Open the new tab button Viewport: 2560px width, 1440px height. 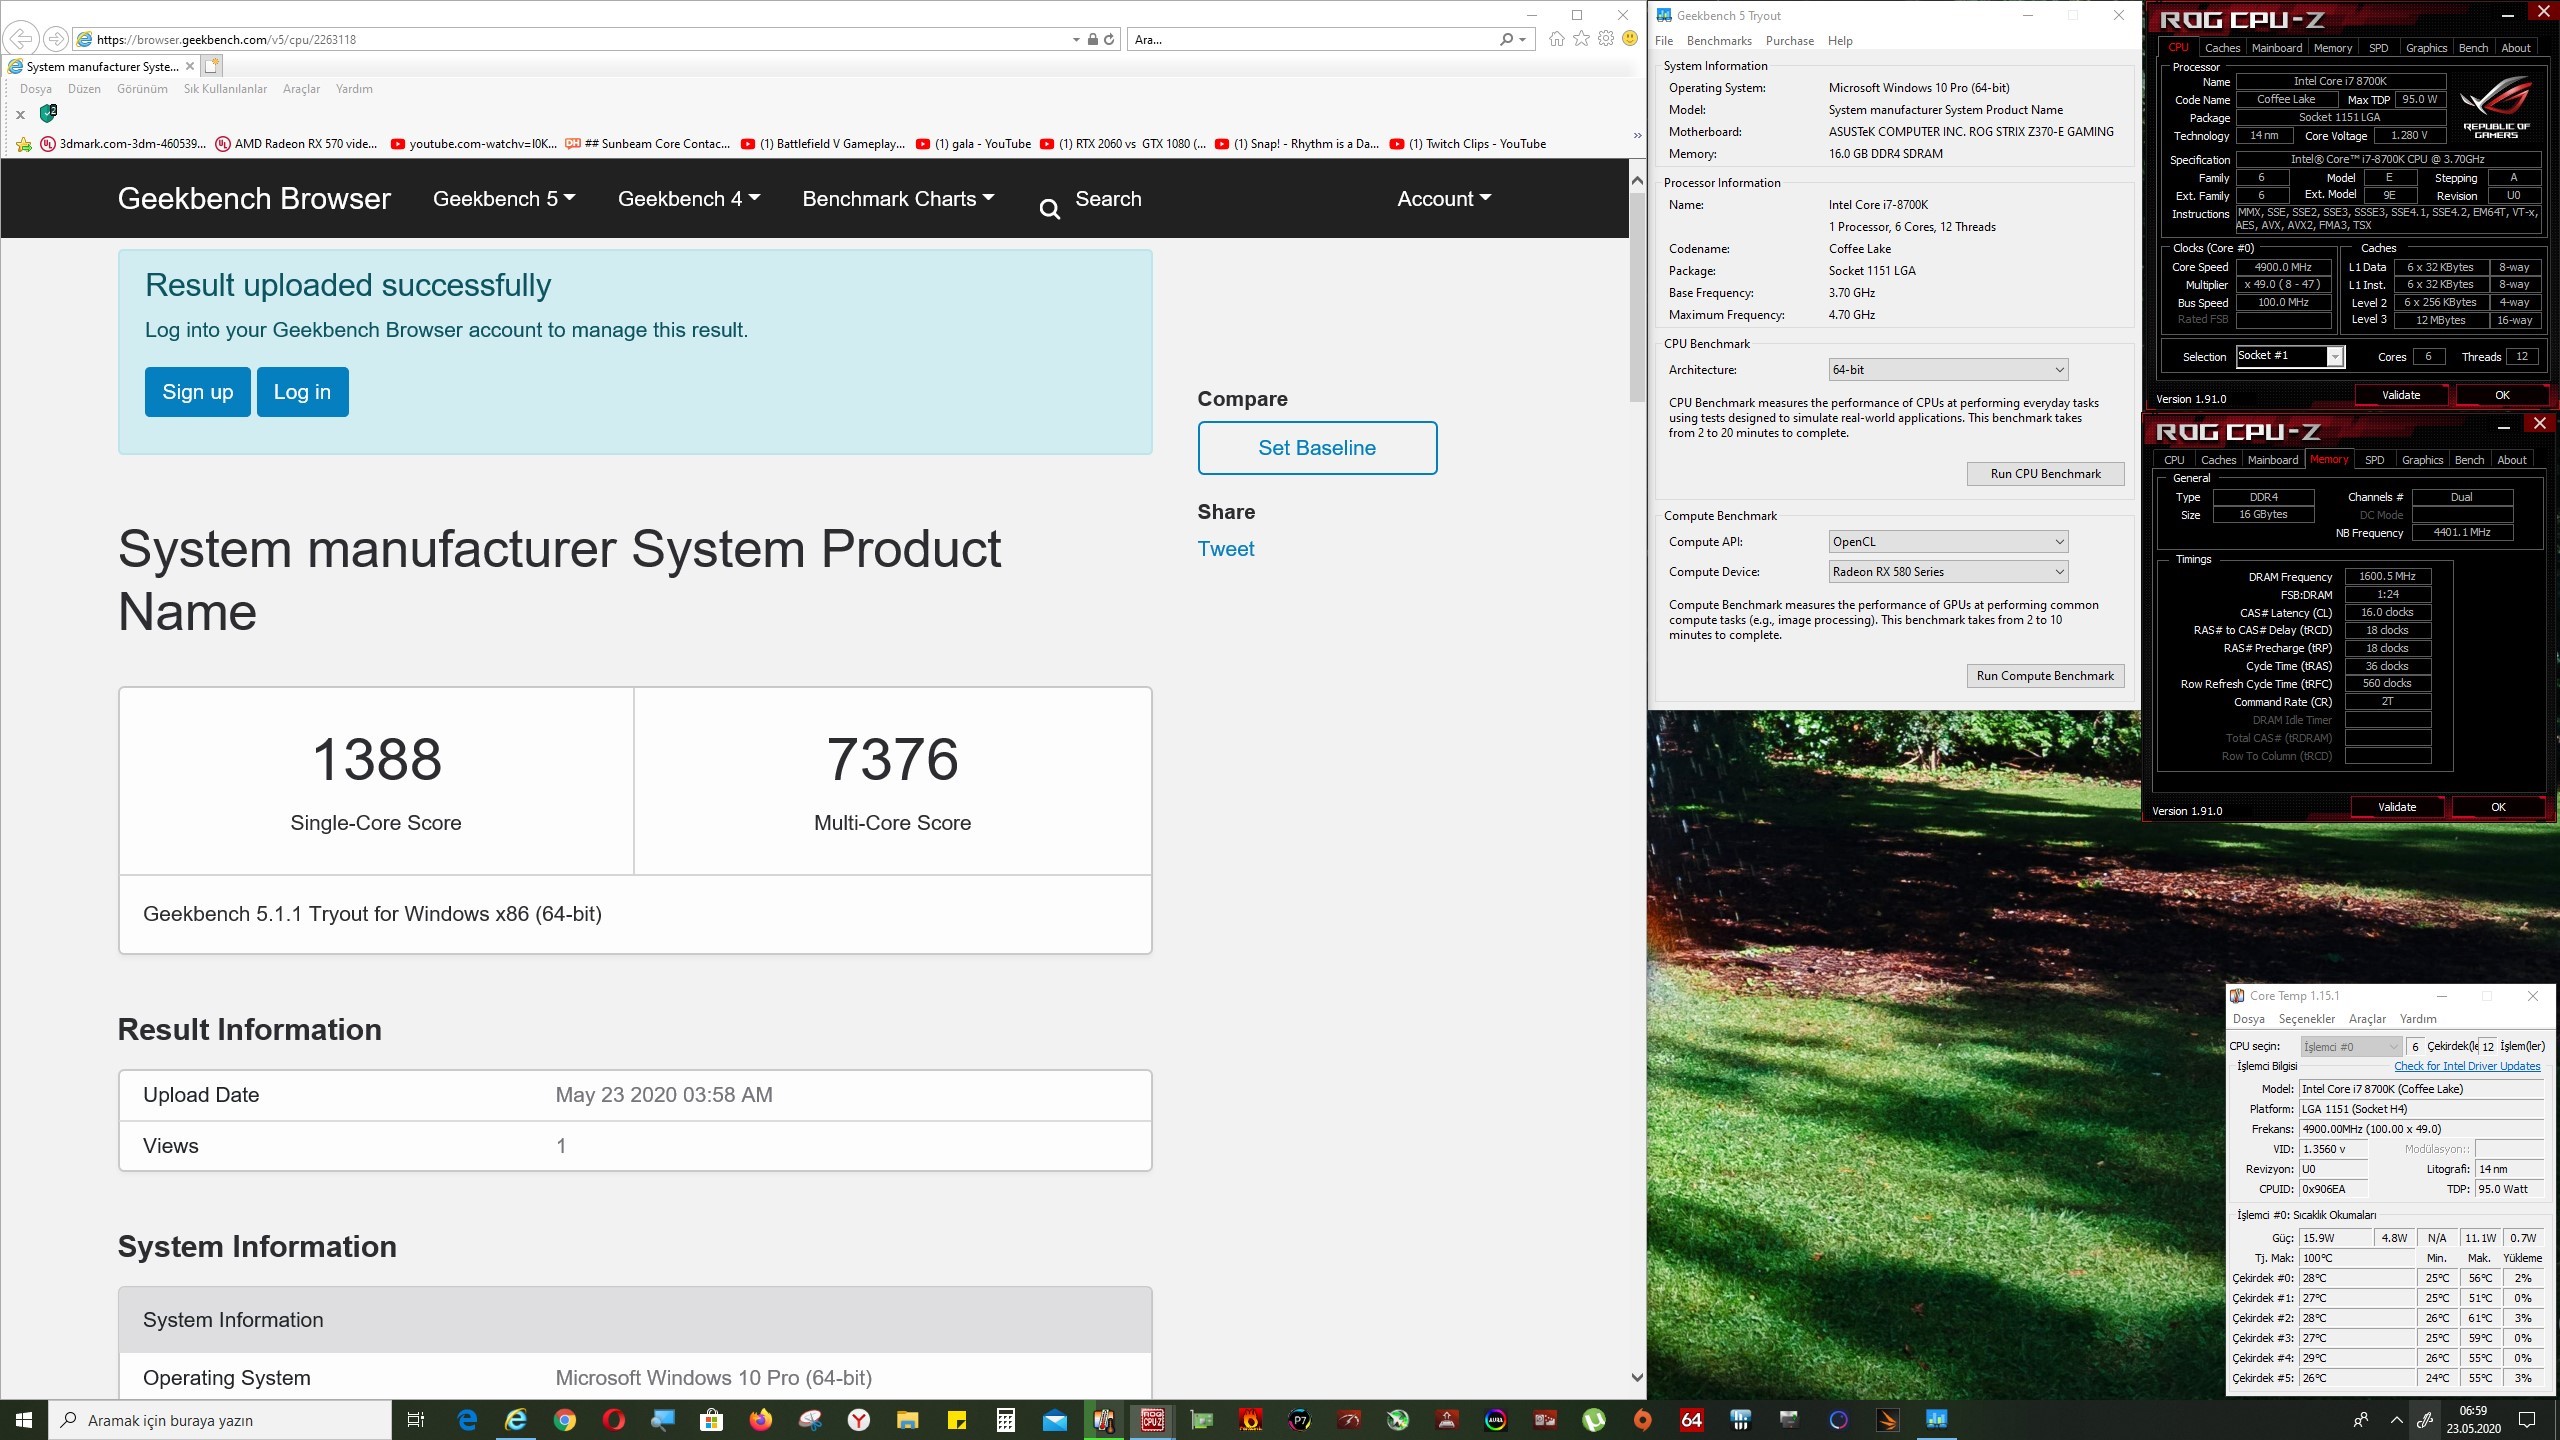[212, 66]
